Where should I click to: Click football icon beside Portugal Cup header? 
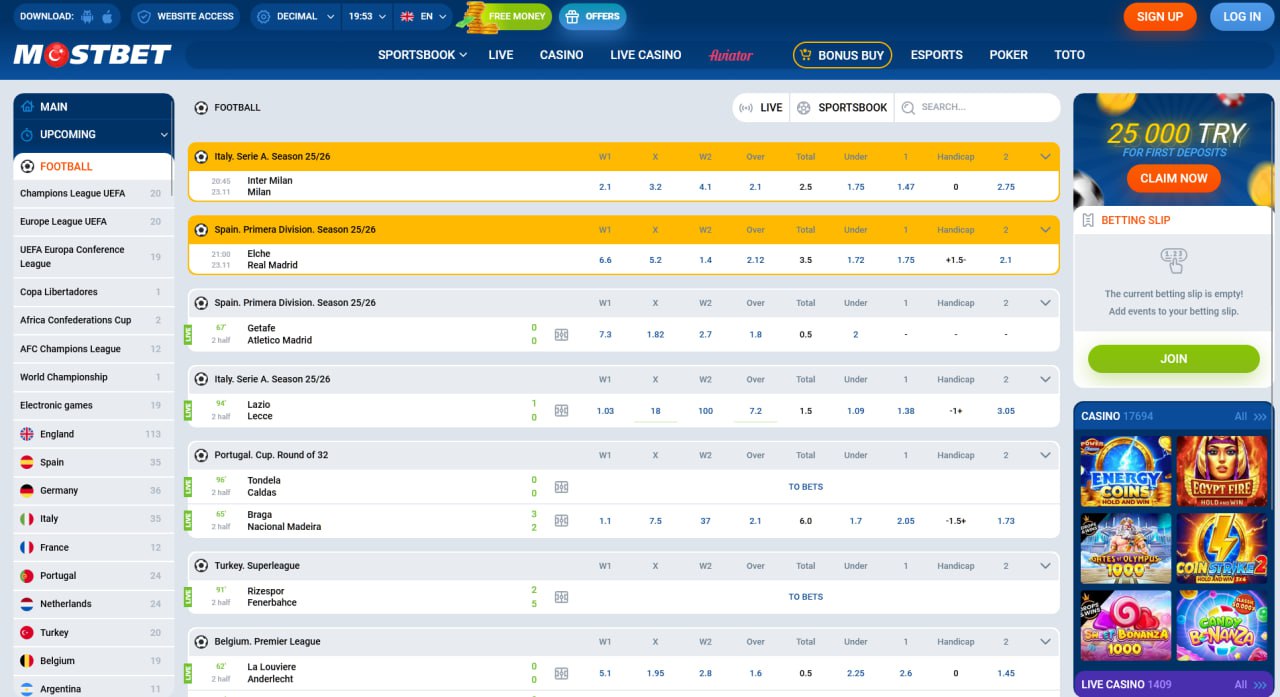tap(201, 455)
